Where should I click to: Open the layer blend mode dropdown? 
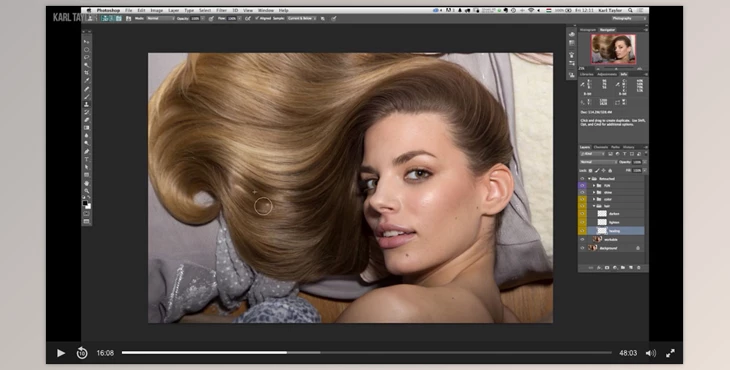point(598,162)
